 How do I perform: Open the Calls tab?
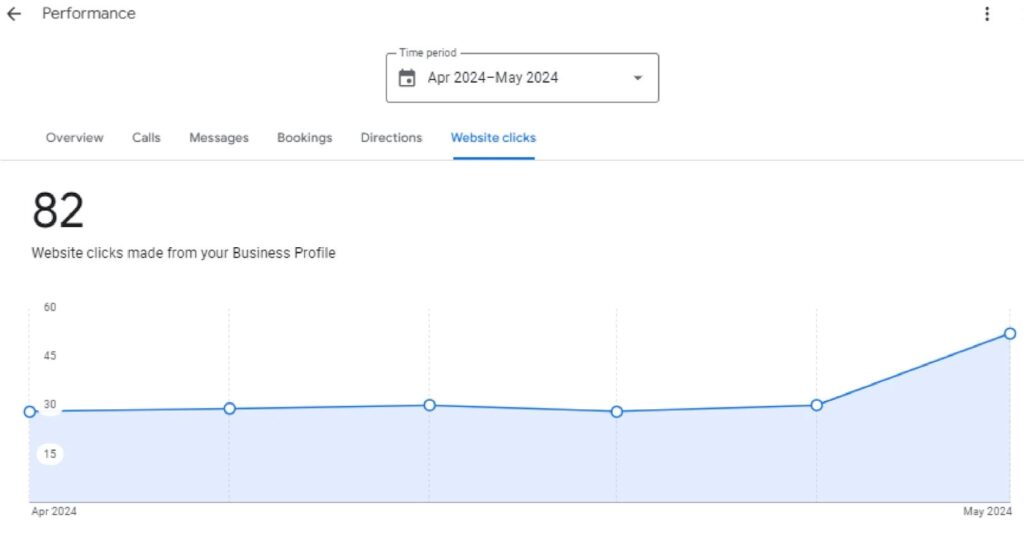tap(146, 138)
